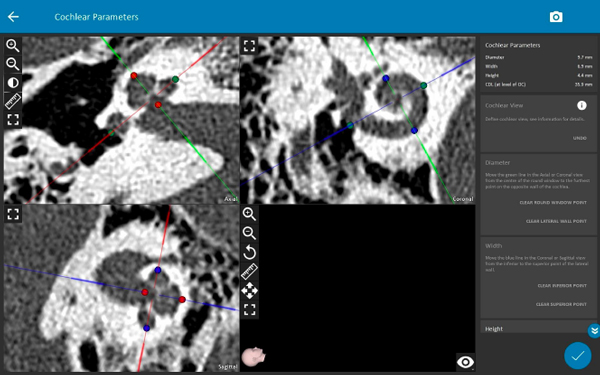Expand the Sagittal view to fullscreen
This screenshot has height=375, width=600.
tap(13, 214)
